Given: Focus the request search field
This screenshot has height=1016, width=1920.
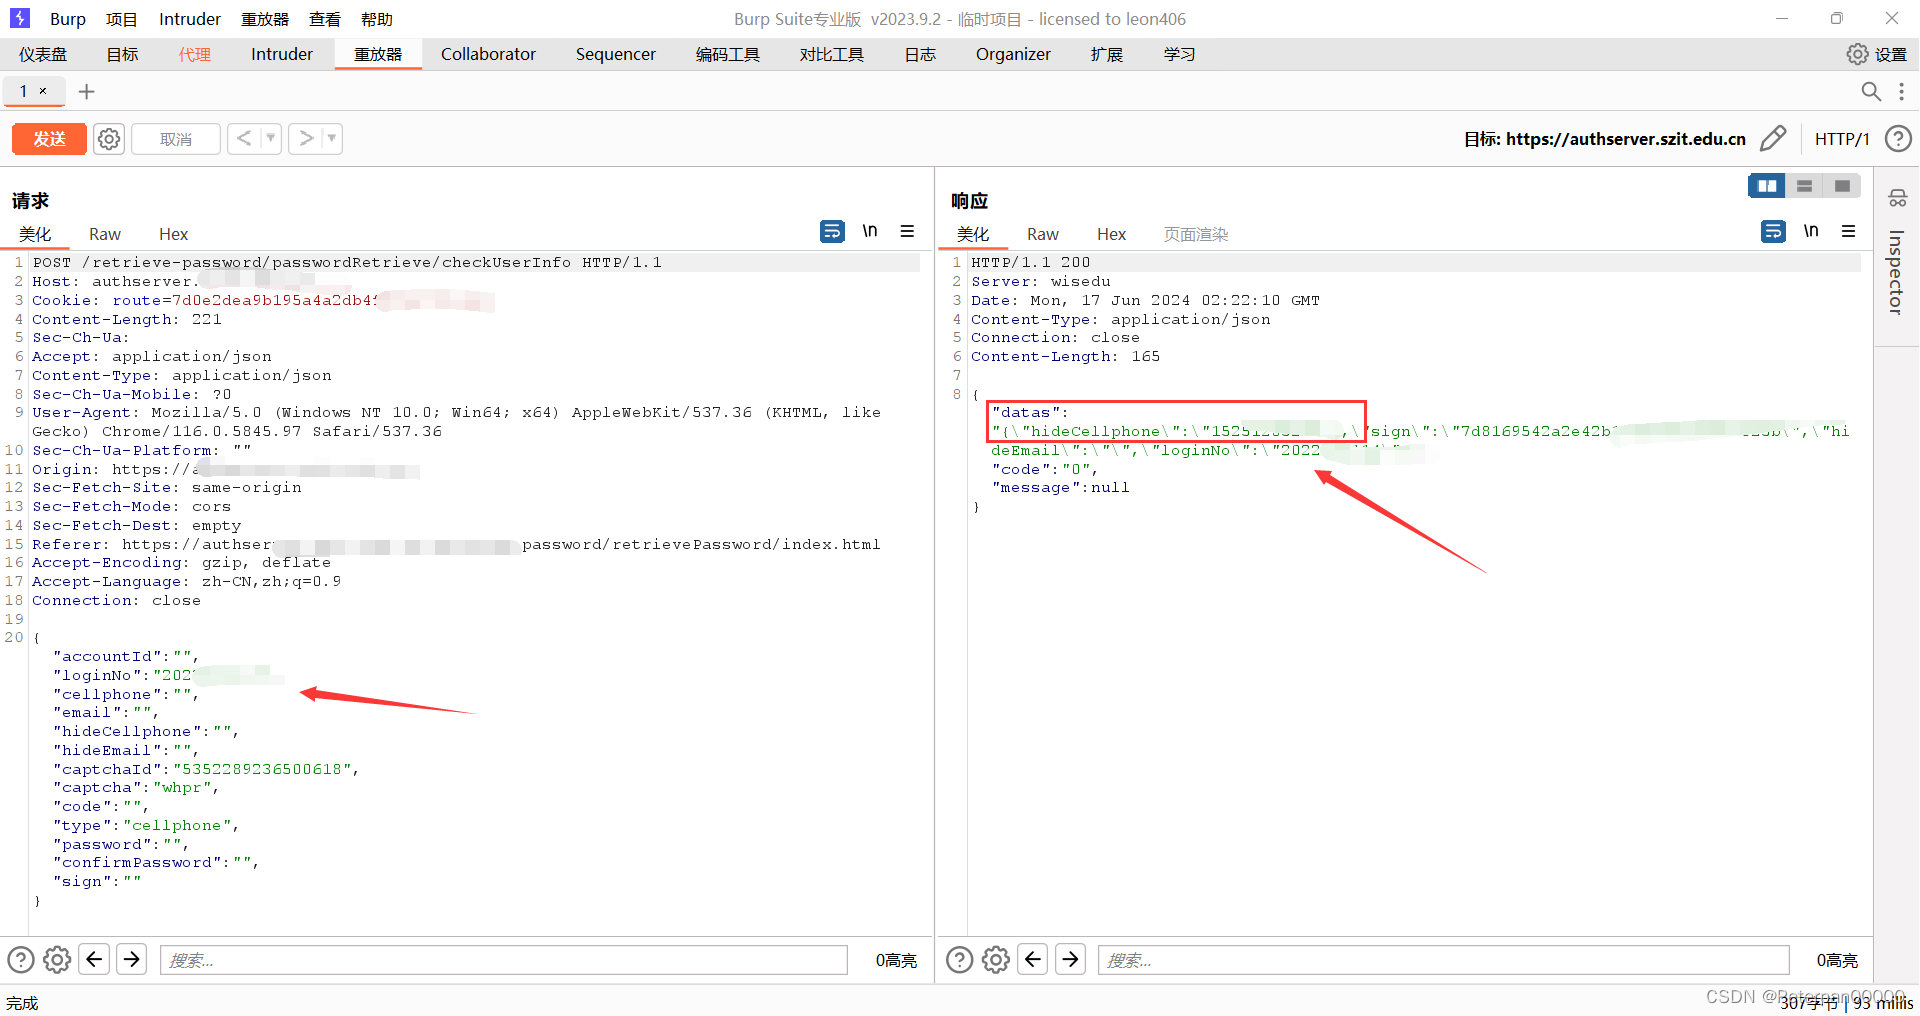Looking at the screenshot, I should [504, 960].
